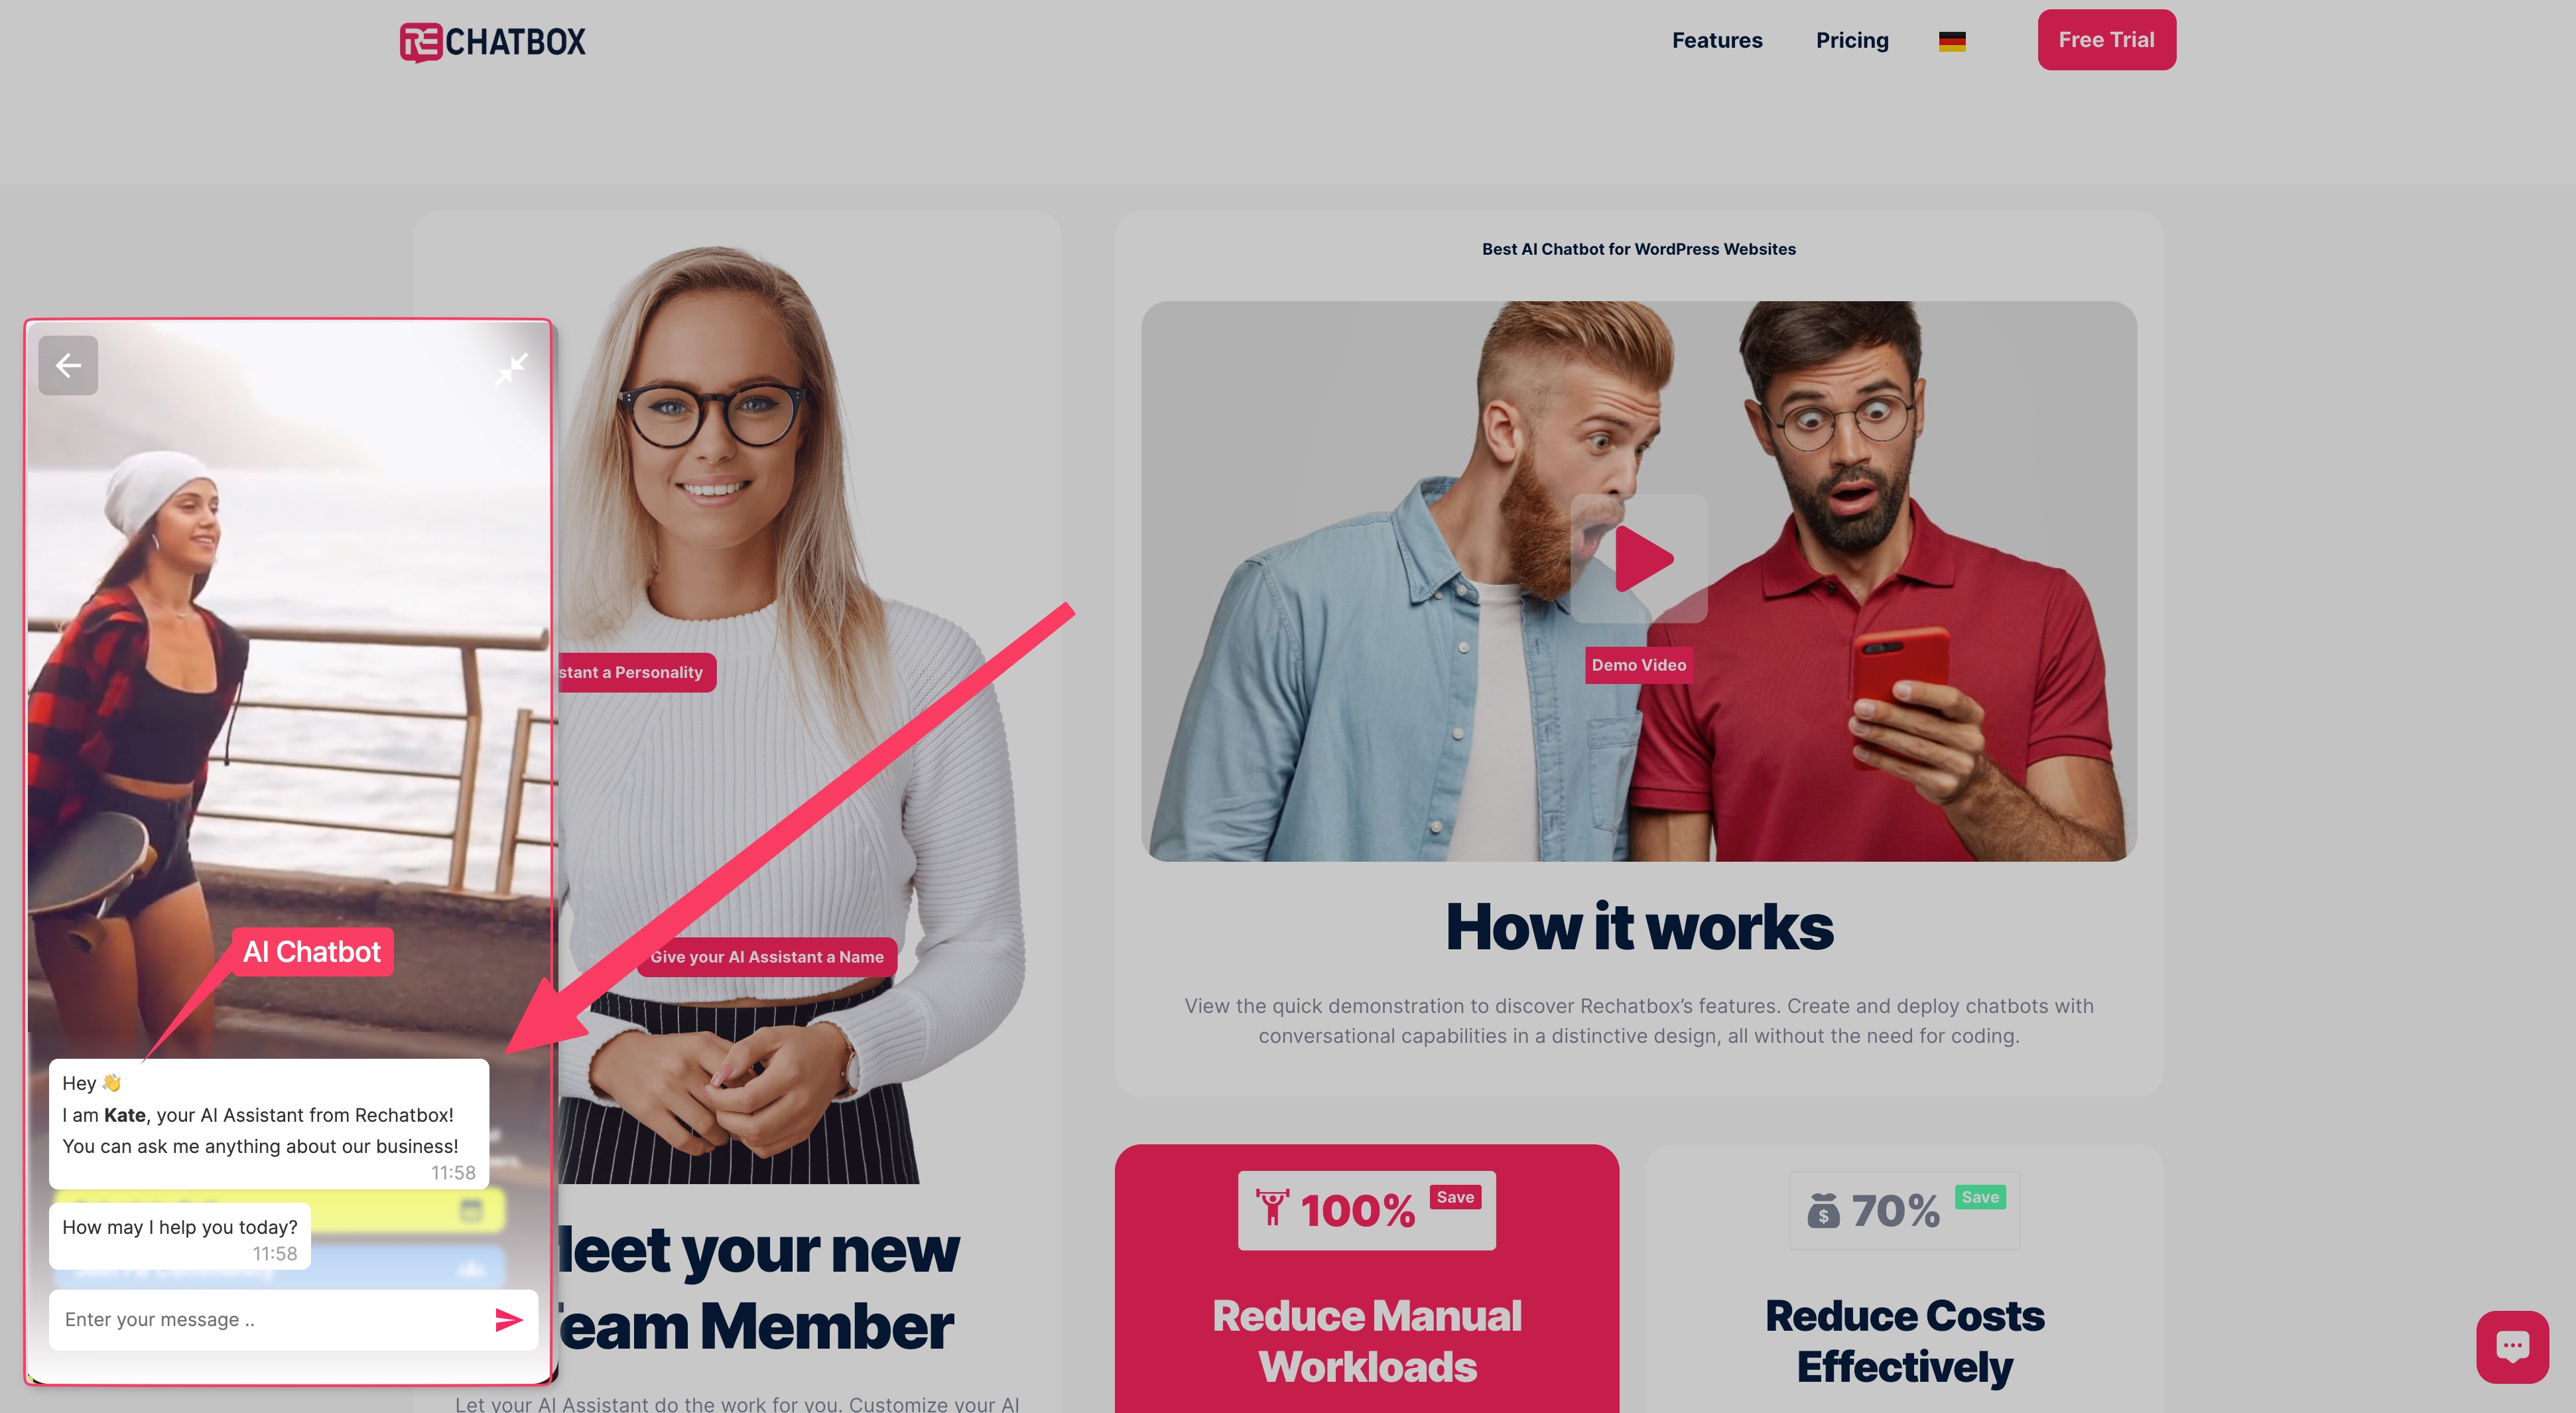Play the demo video

(1639, 559)
